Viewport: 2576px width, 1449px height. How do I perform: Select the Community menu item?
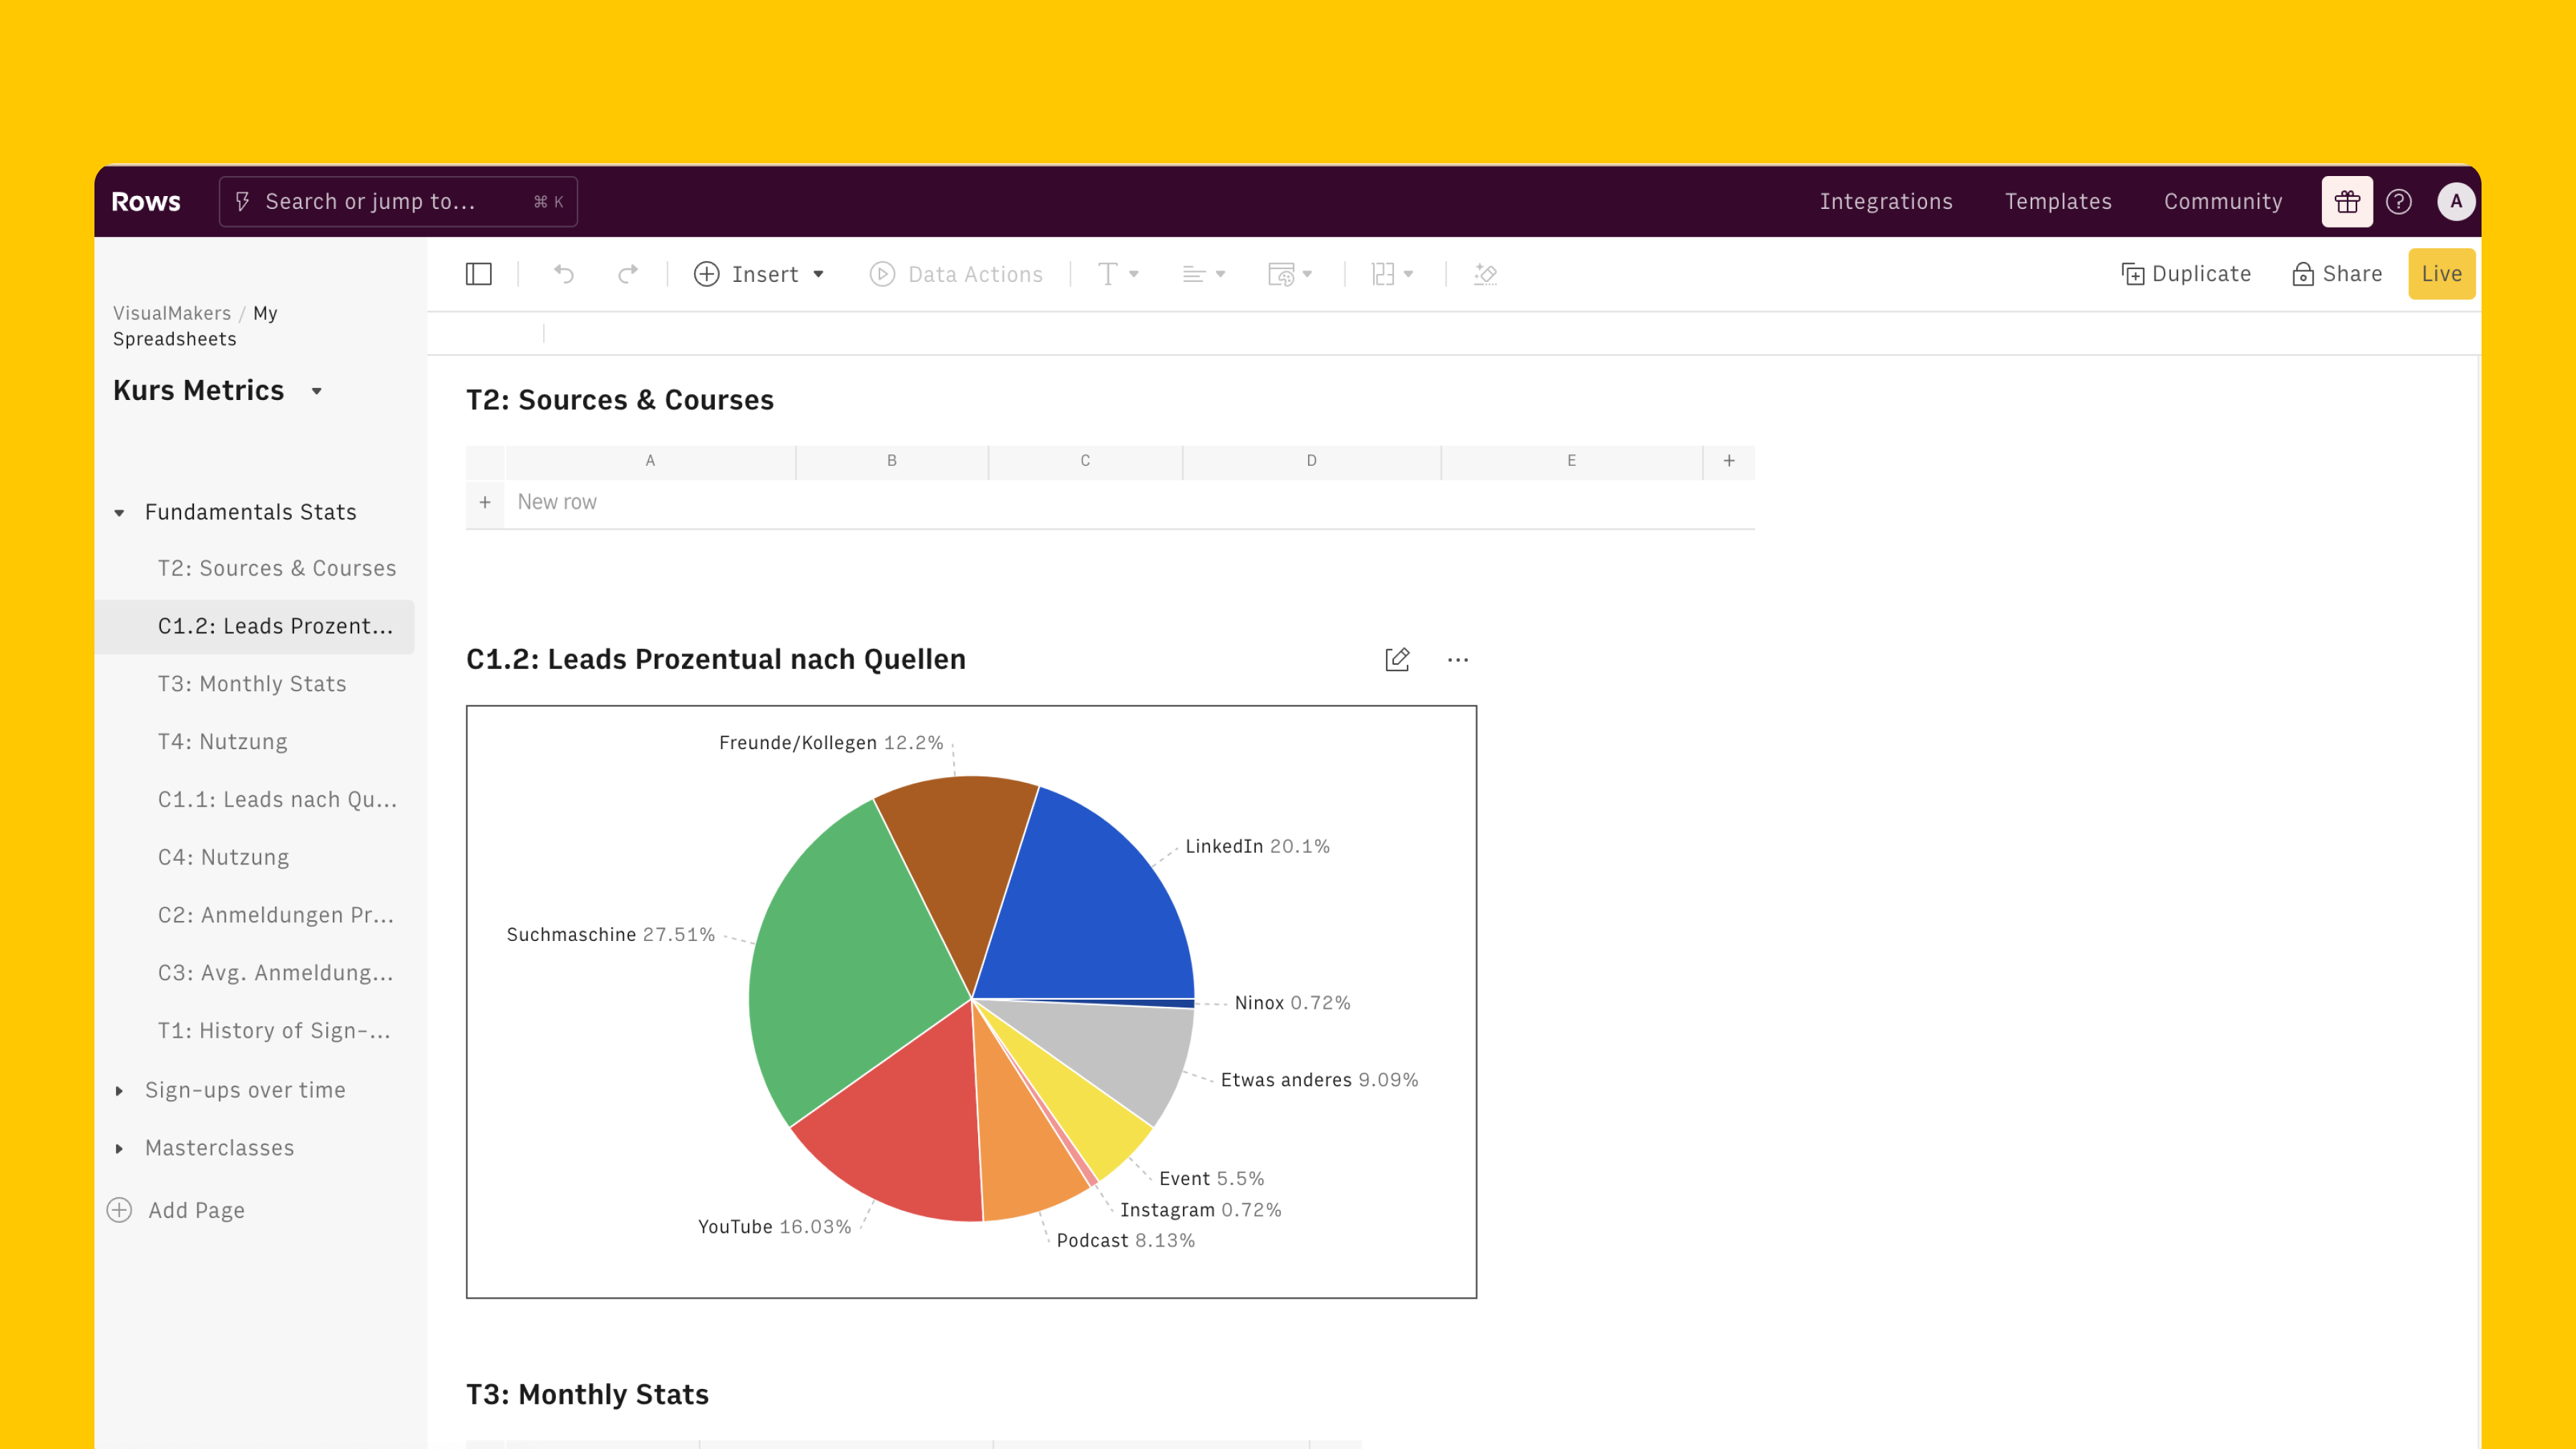[2224, 200]
